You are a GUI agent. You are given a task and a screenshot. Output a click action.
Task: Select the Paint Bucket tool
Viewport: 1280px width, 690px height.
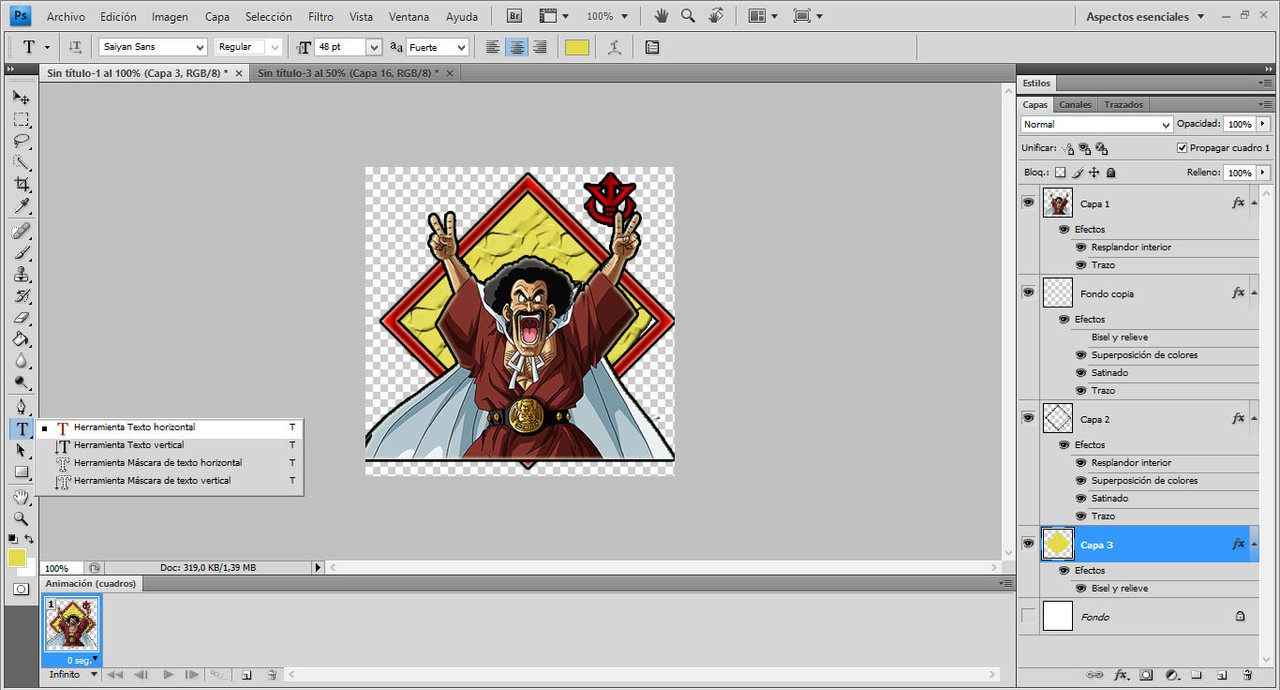click(21, 340)
